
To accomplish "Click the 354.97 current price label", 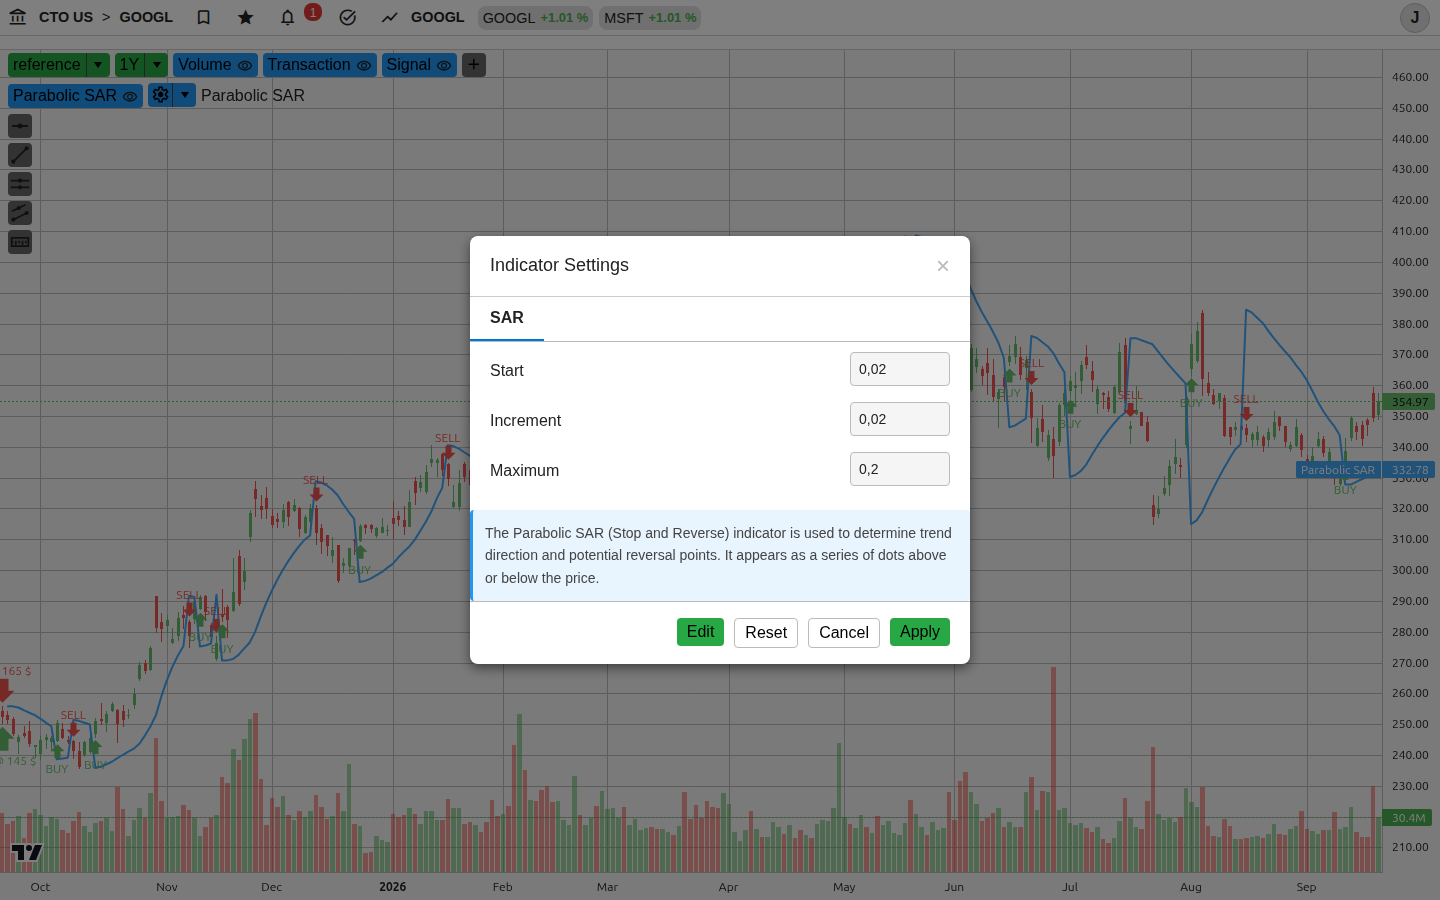I will pyautogui.click(x=1410, y=402).
